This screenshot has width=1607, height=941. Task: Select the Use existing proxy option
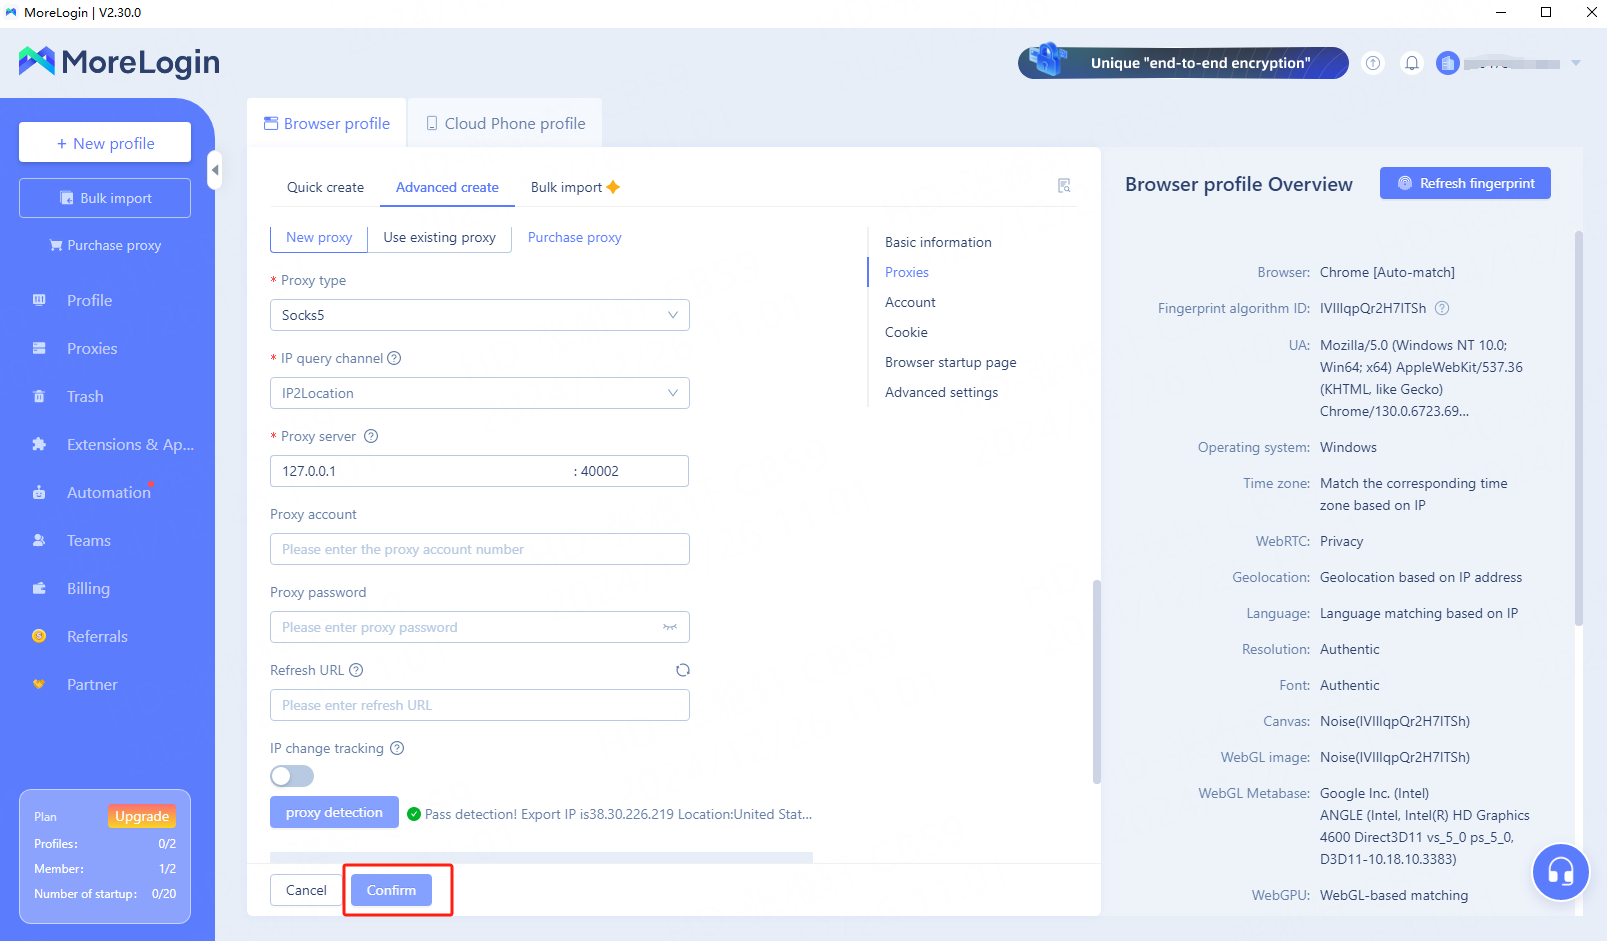[439, 237]
